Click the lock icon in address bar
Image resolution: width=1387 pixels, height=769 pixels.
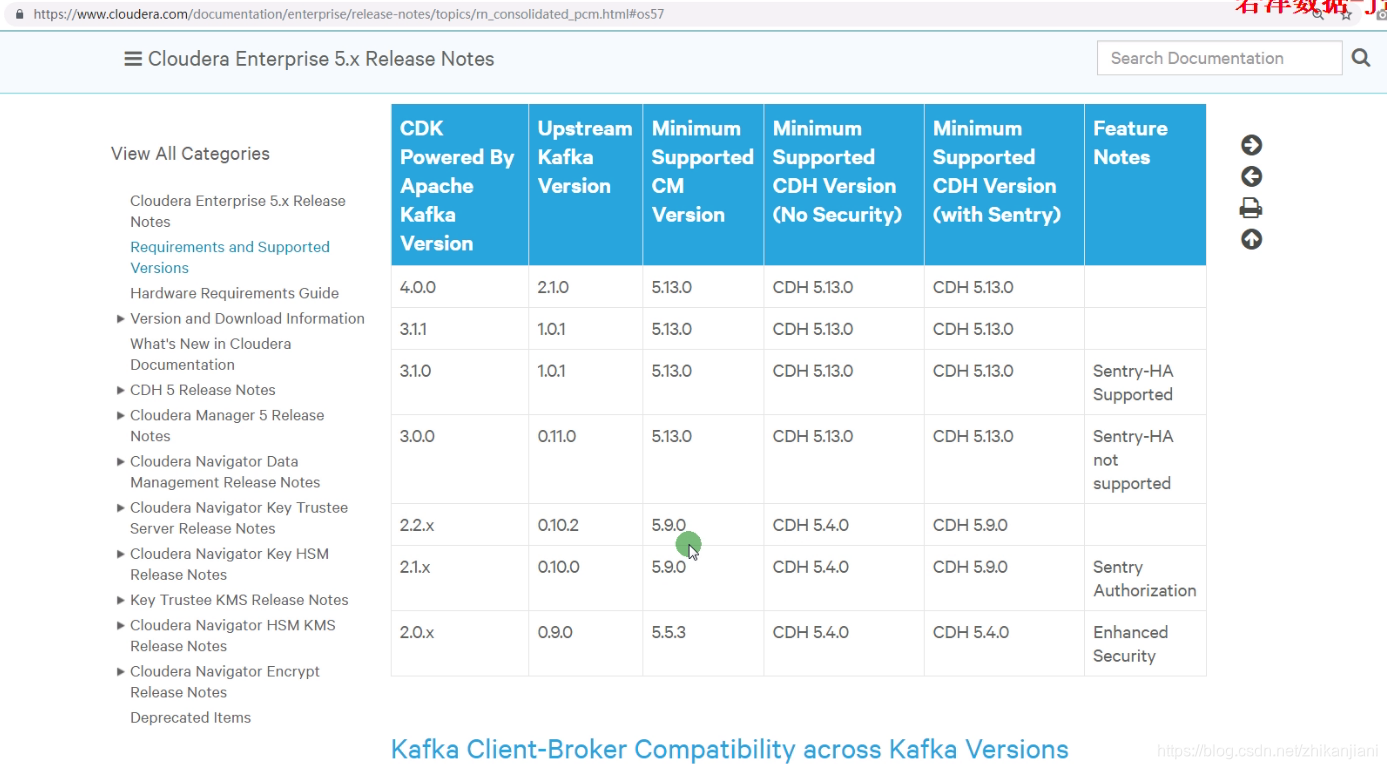click(19, 14)
